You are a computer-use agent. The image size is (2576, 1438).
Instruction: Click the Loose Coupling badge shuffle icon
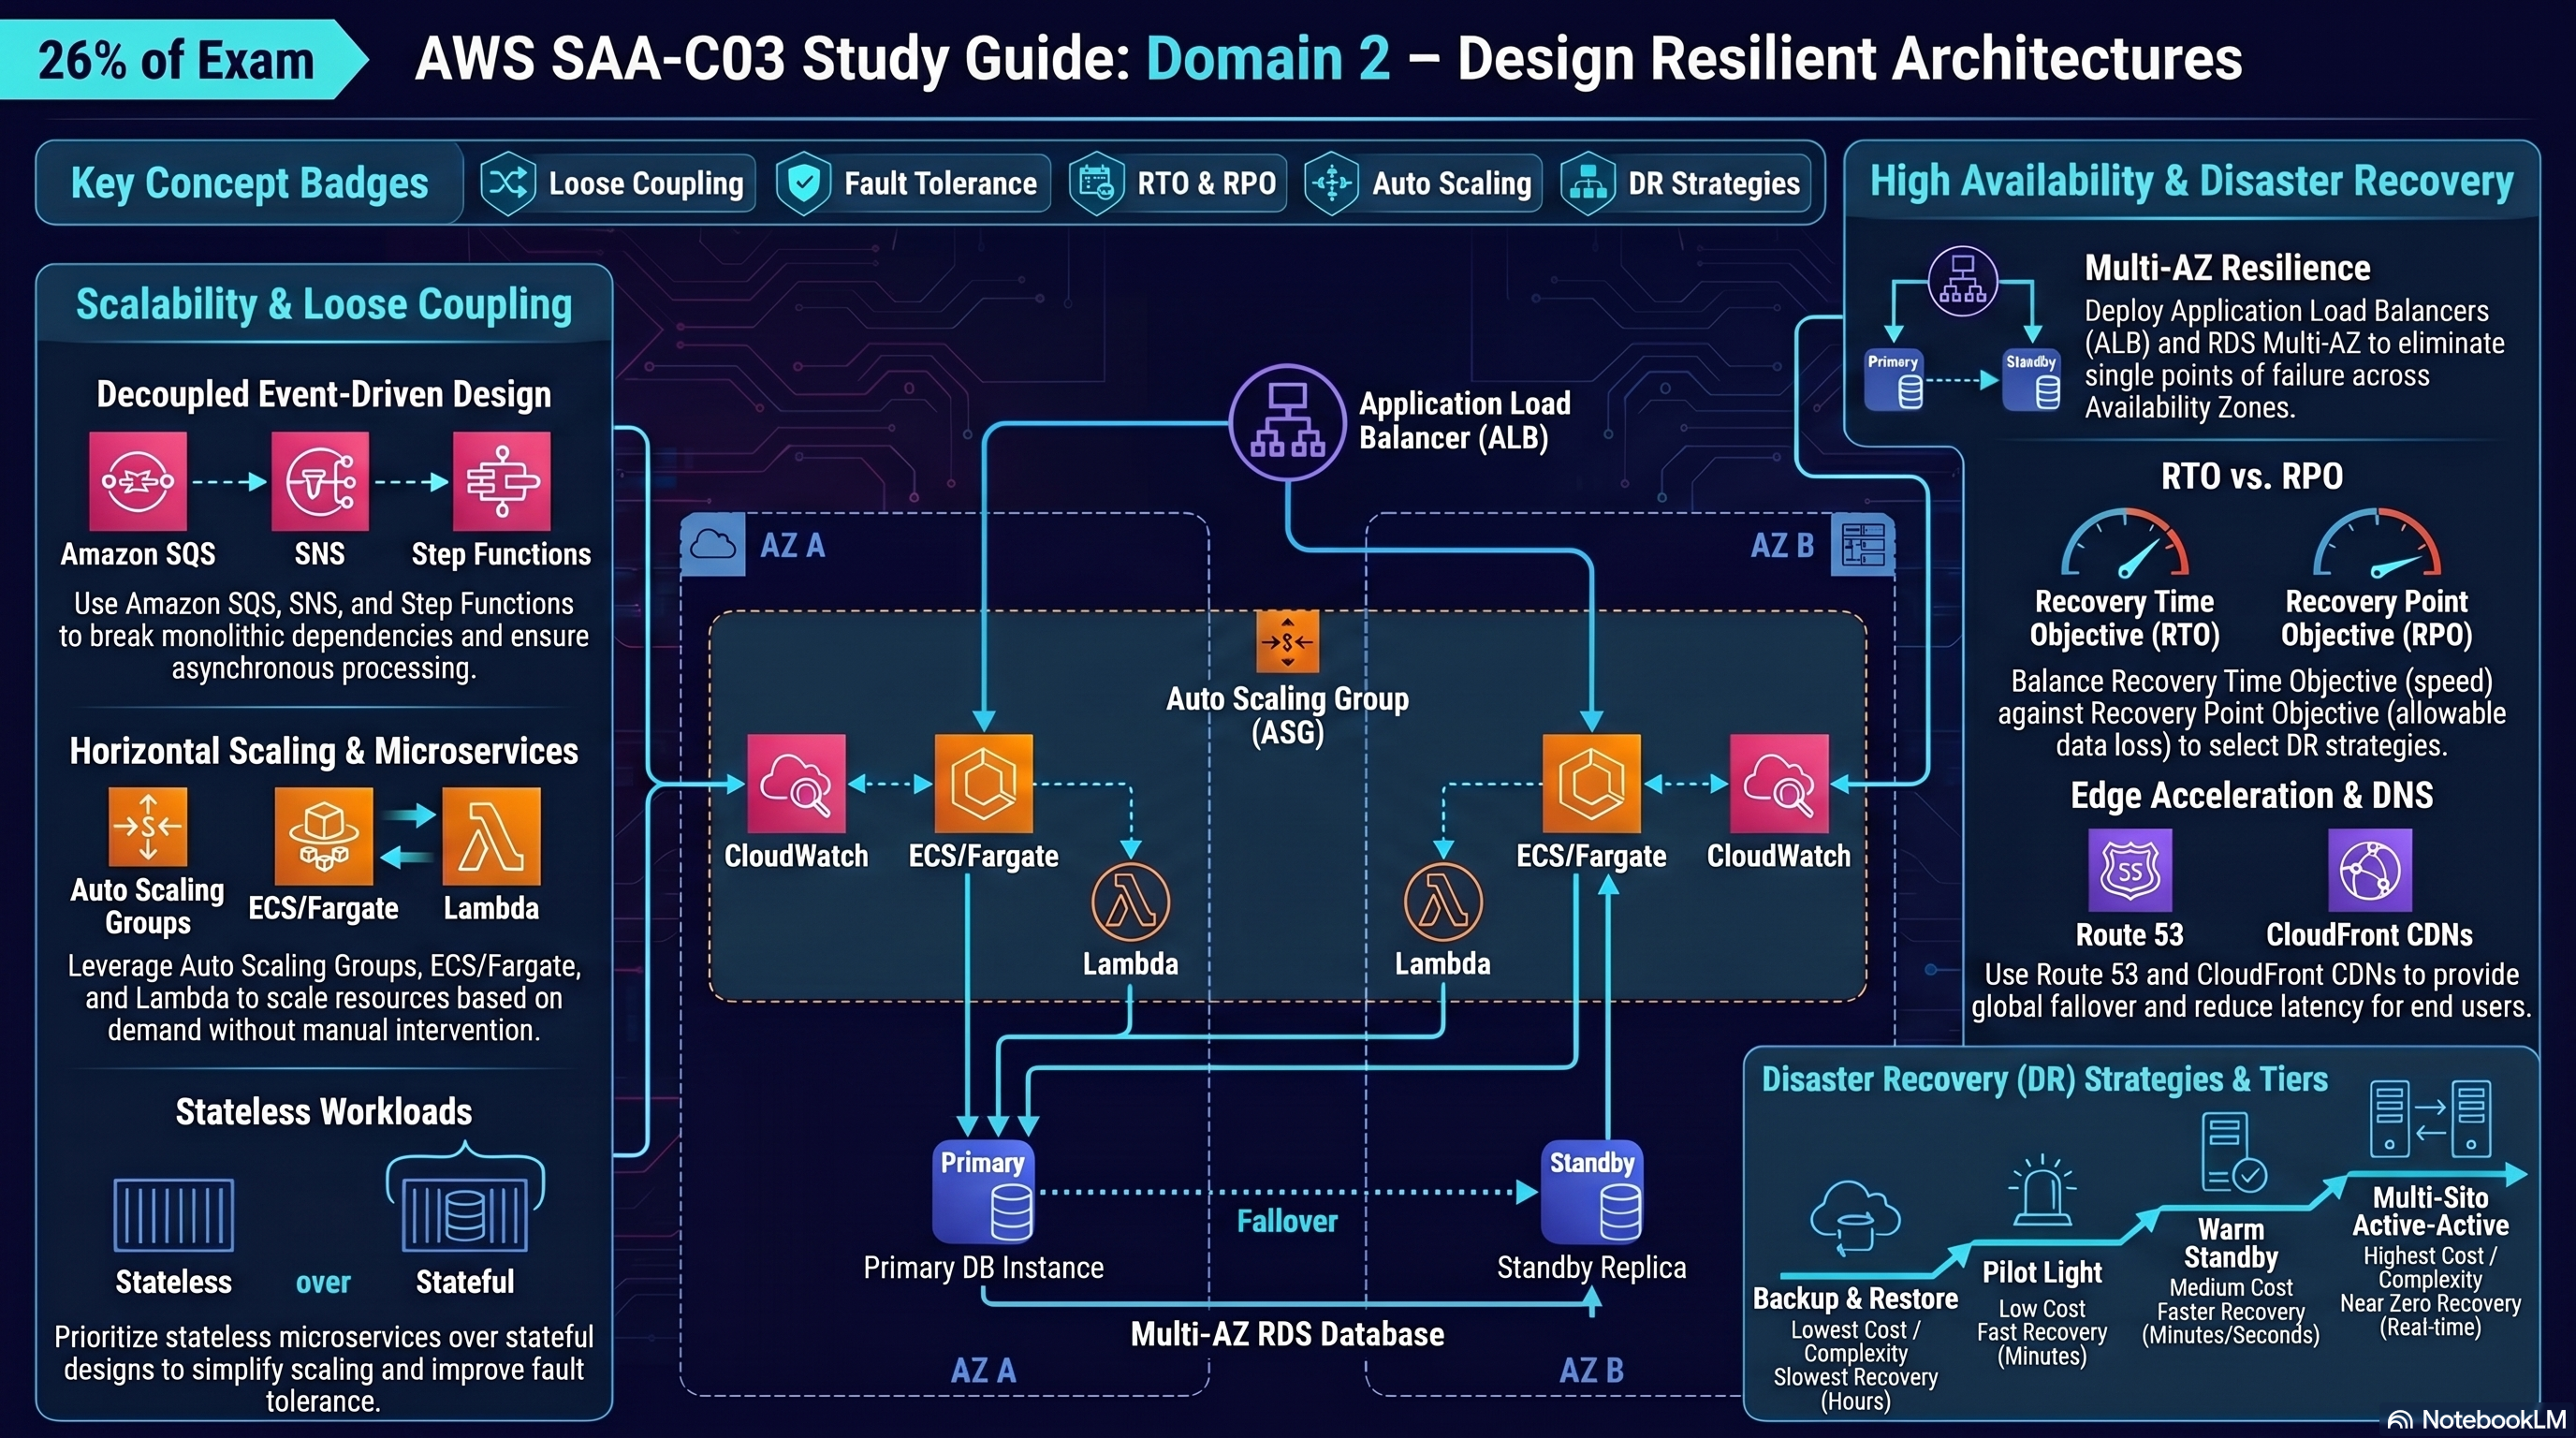[x=508, y=183]
